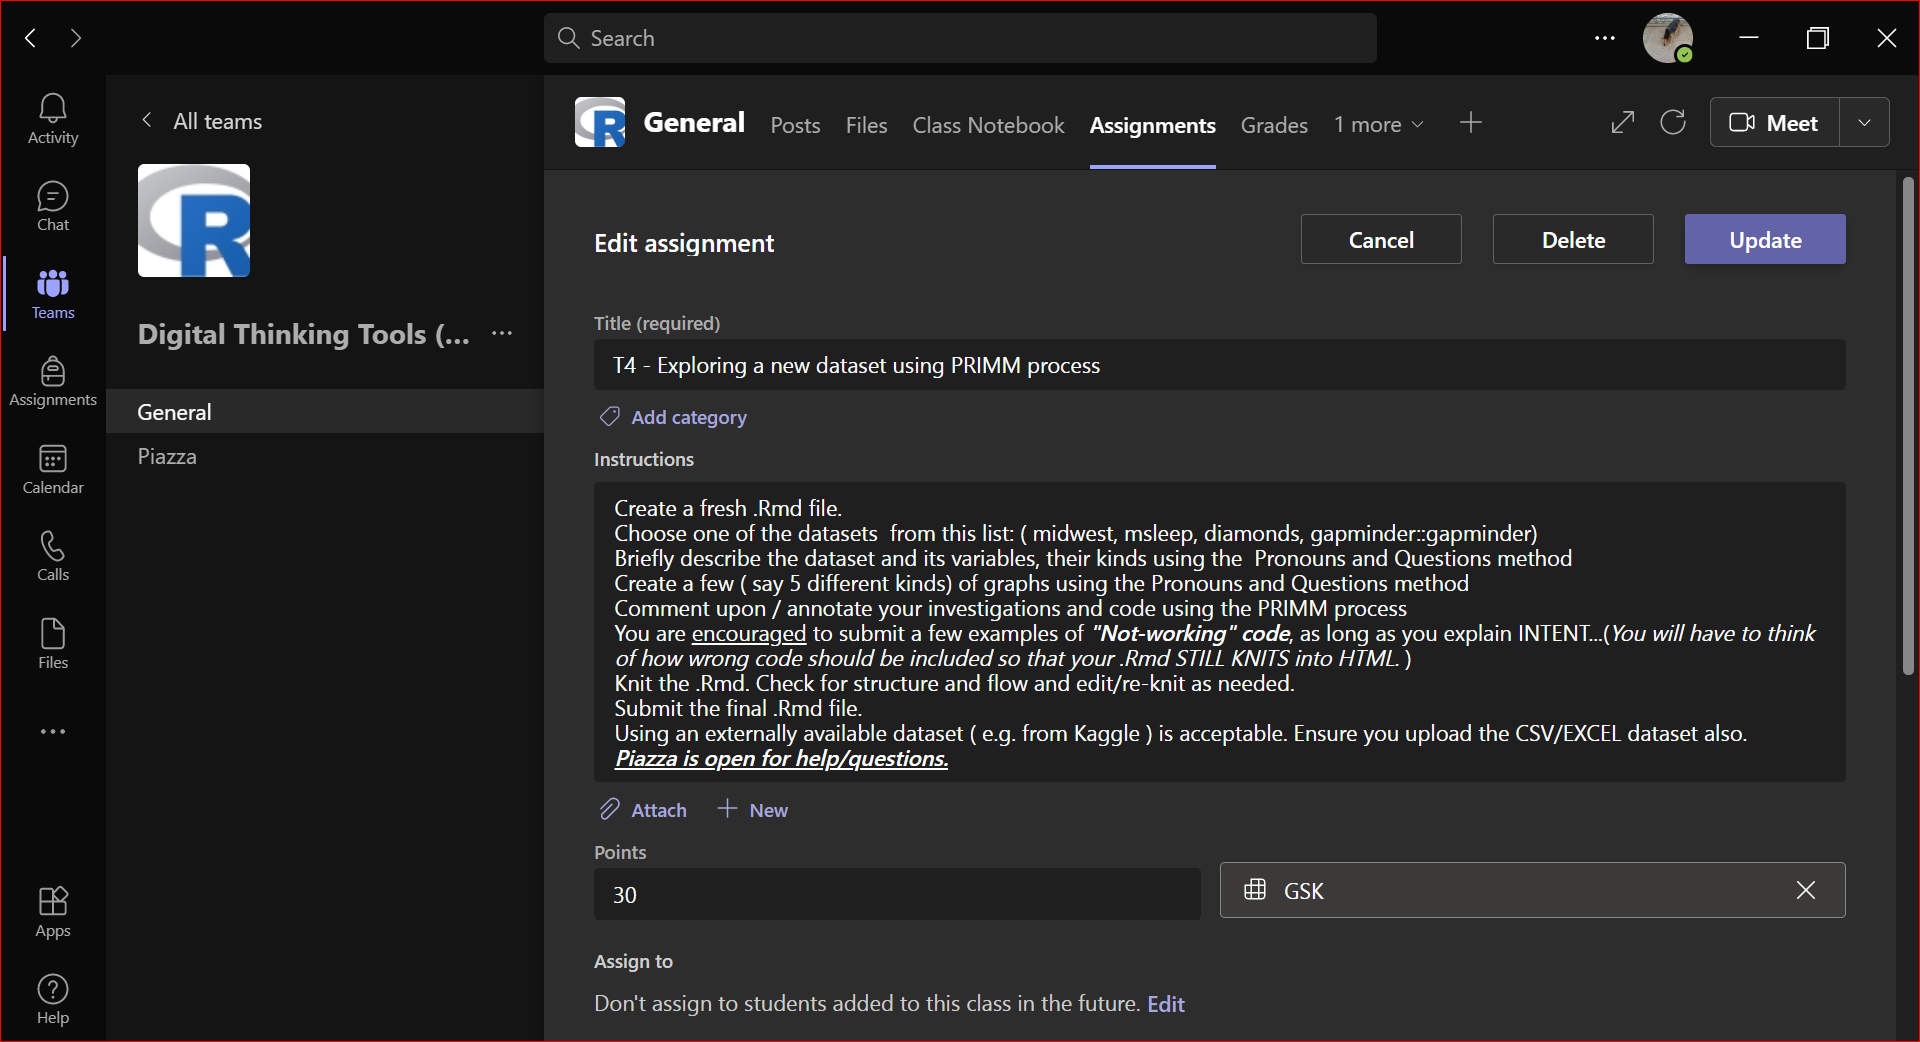Click the 'Edit assignment' heading

tap(684, 243)
